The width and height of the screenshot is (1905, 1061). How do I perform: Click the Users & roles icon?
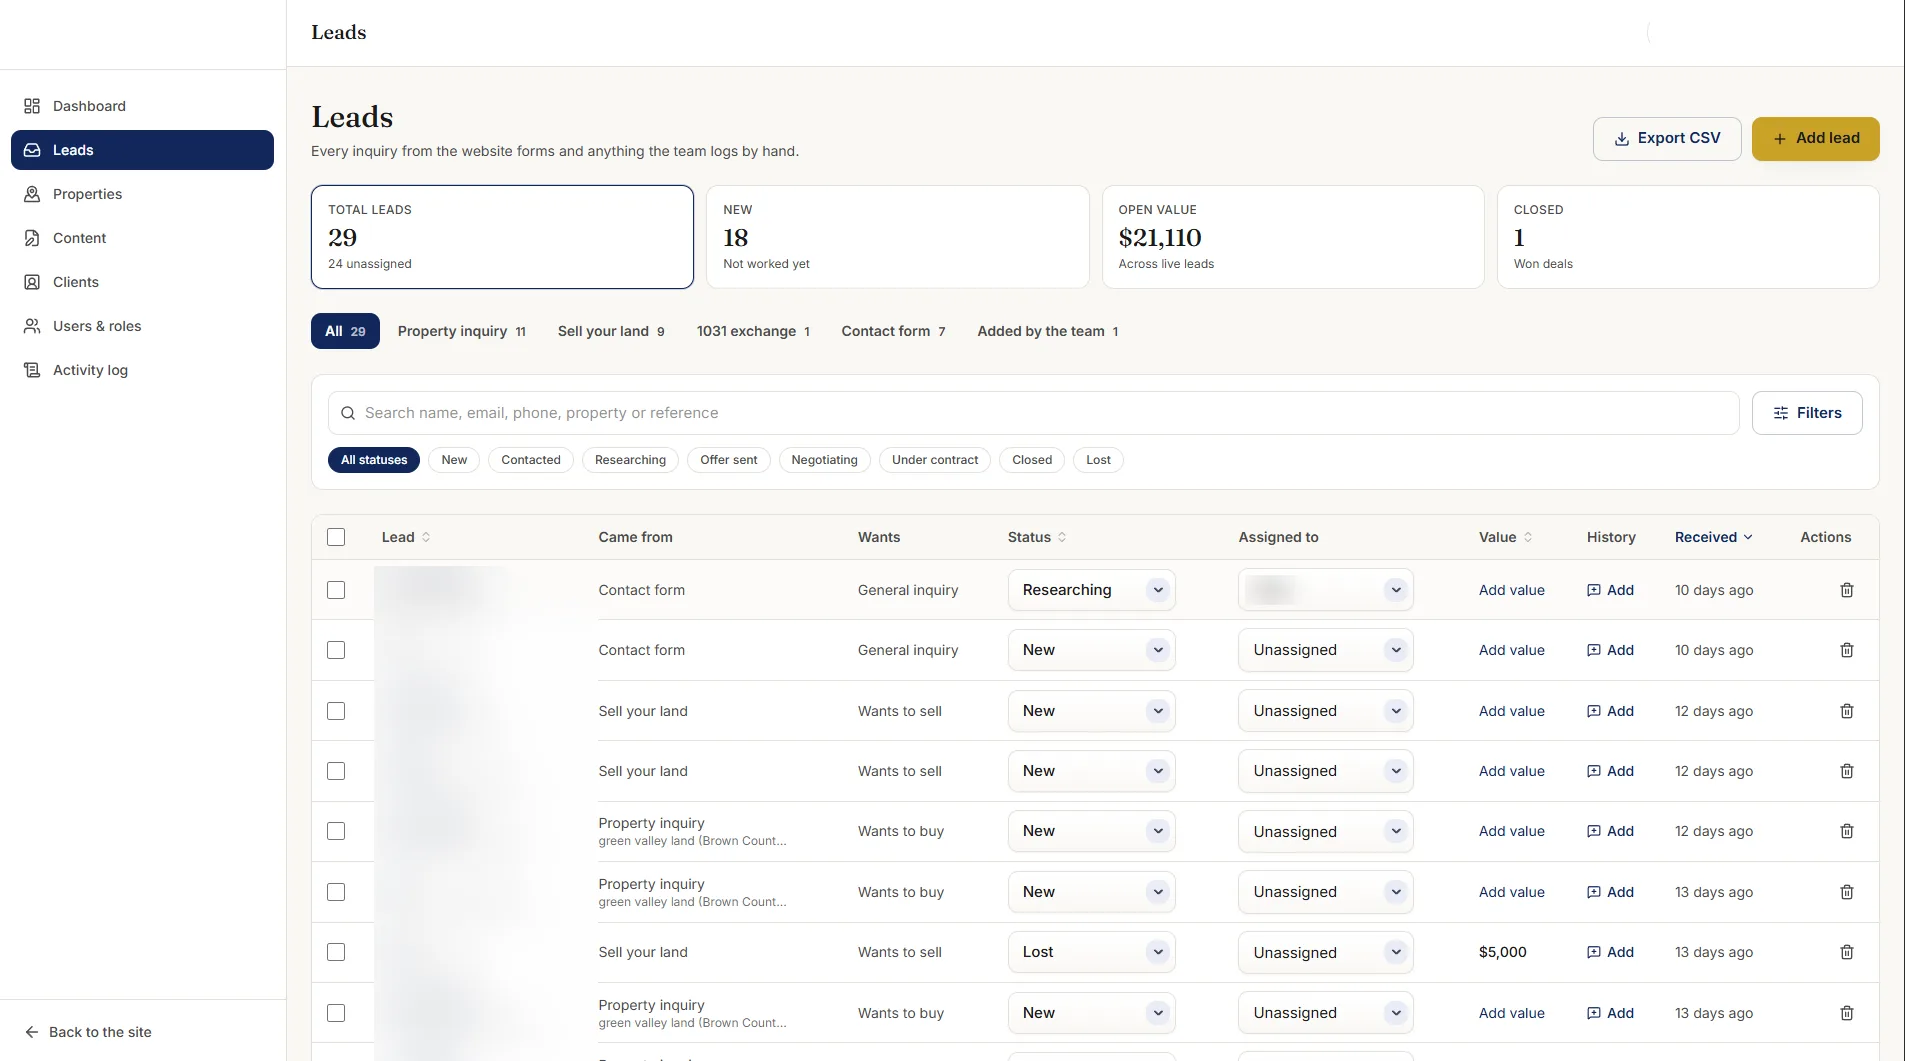point(32,326)
